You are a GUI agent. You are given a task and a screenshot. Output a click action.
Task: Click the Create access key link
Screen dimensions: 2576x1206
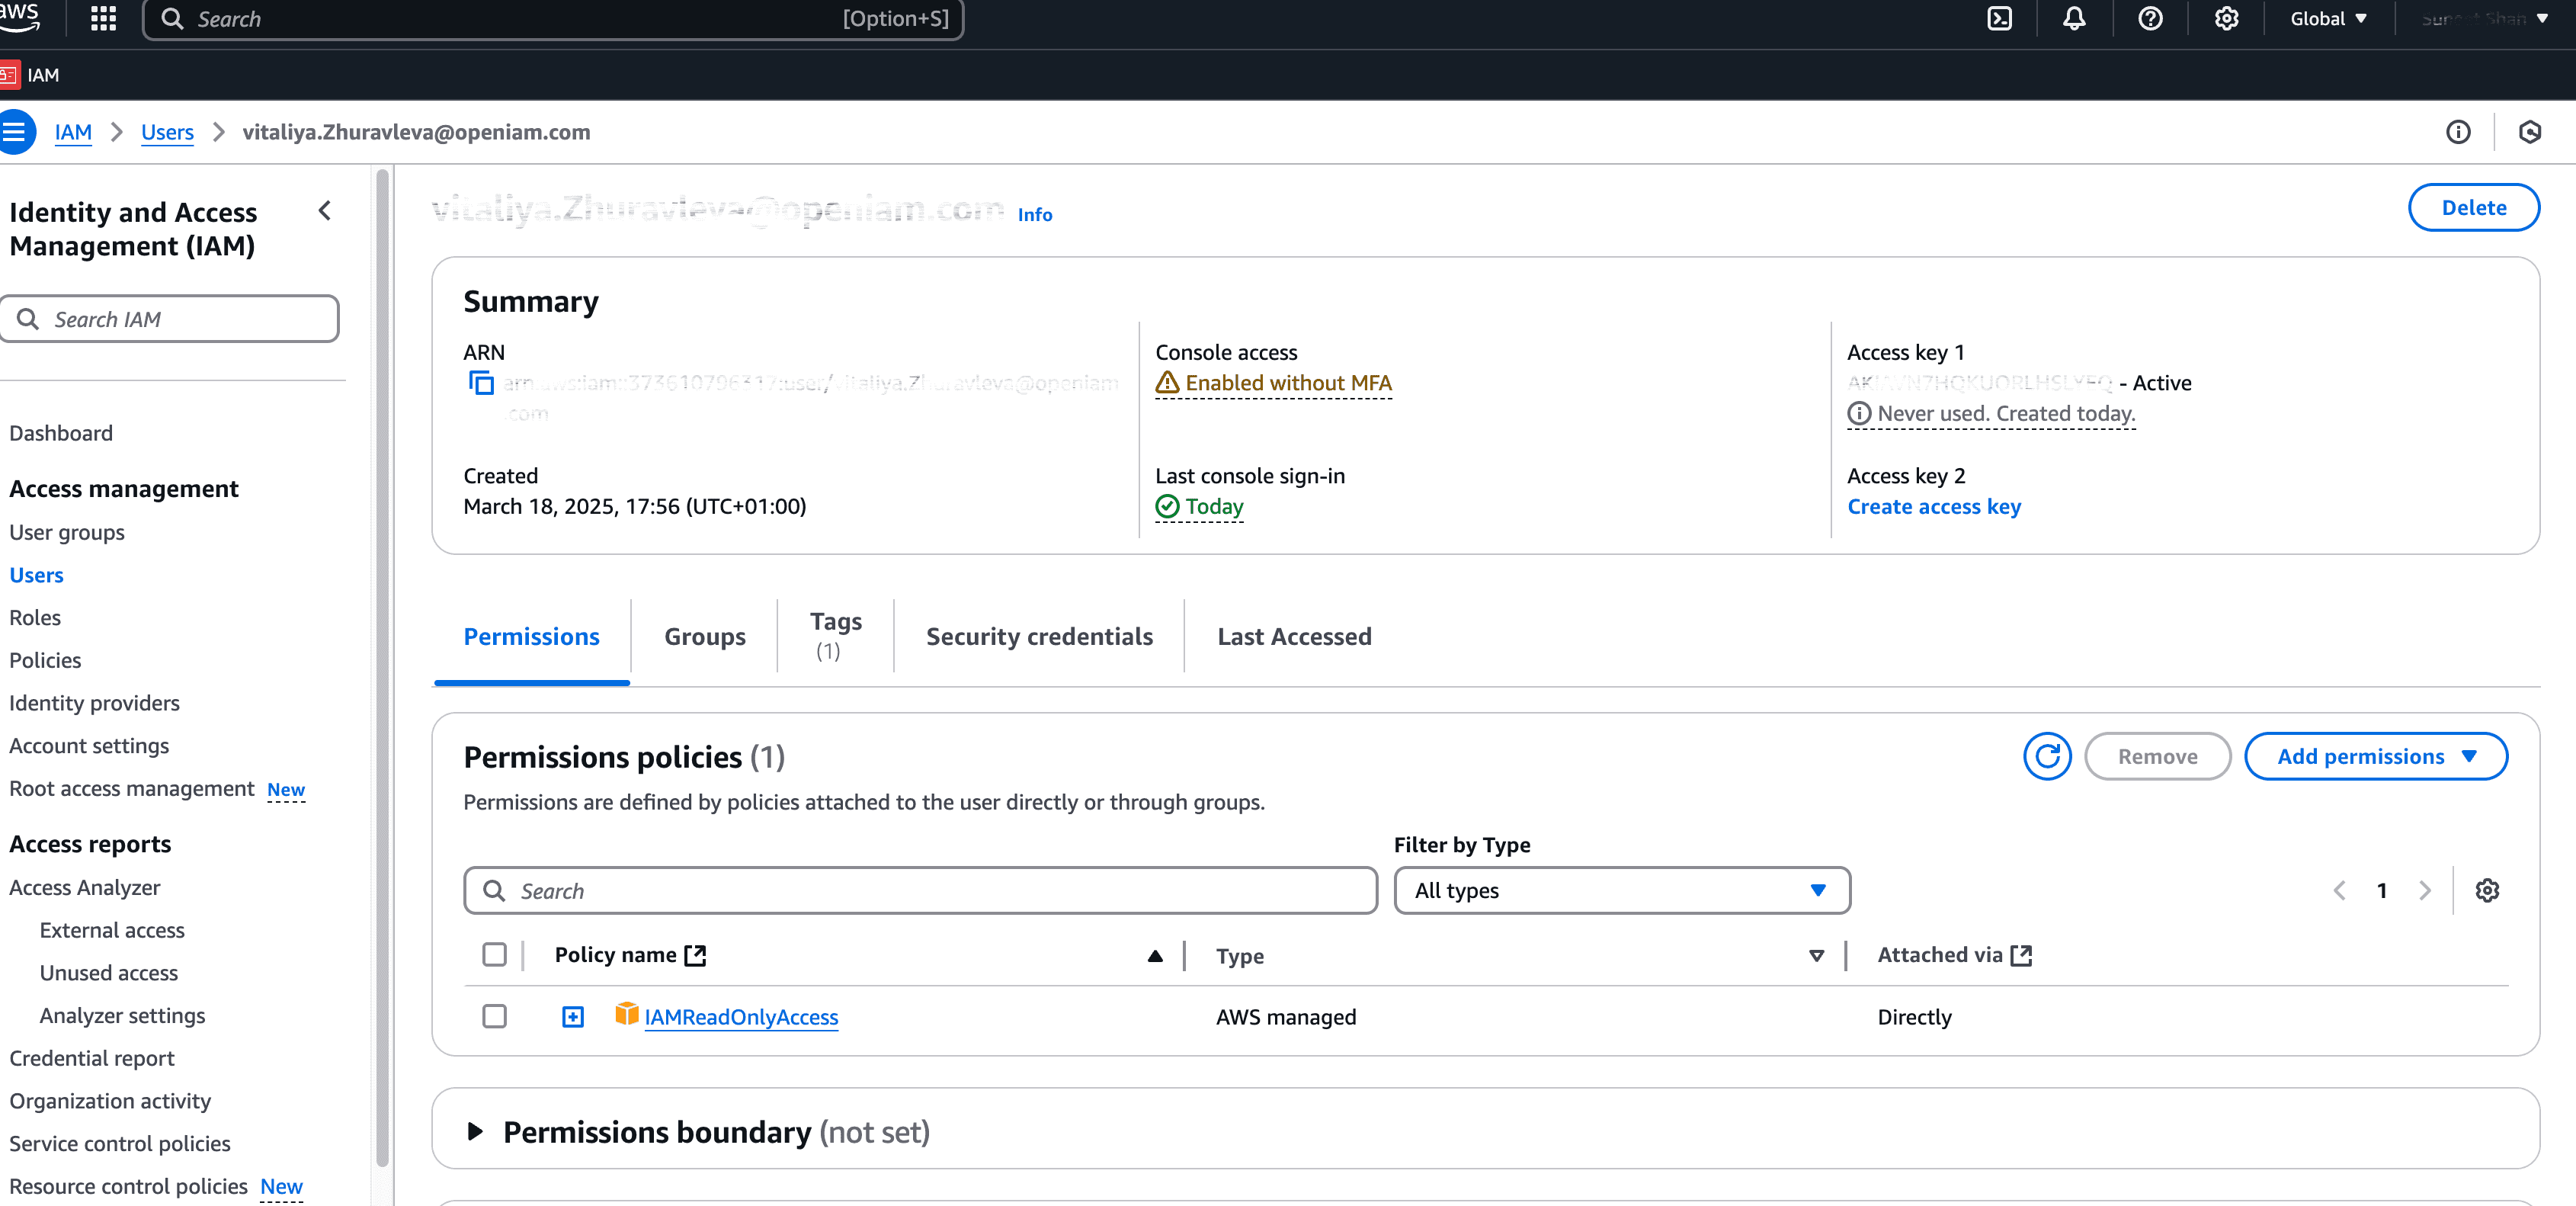click(x=1933, y=507)
